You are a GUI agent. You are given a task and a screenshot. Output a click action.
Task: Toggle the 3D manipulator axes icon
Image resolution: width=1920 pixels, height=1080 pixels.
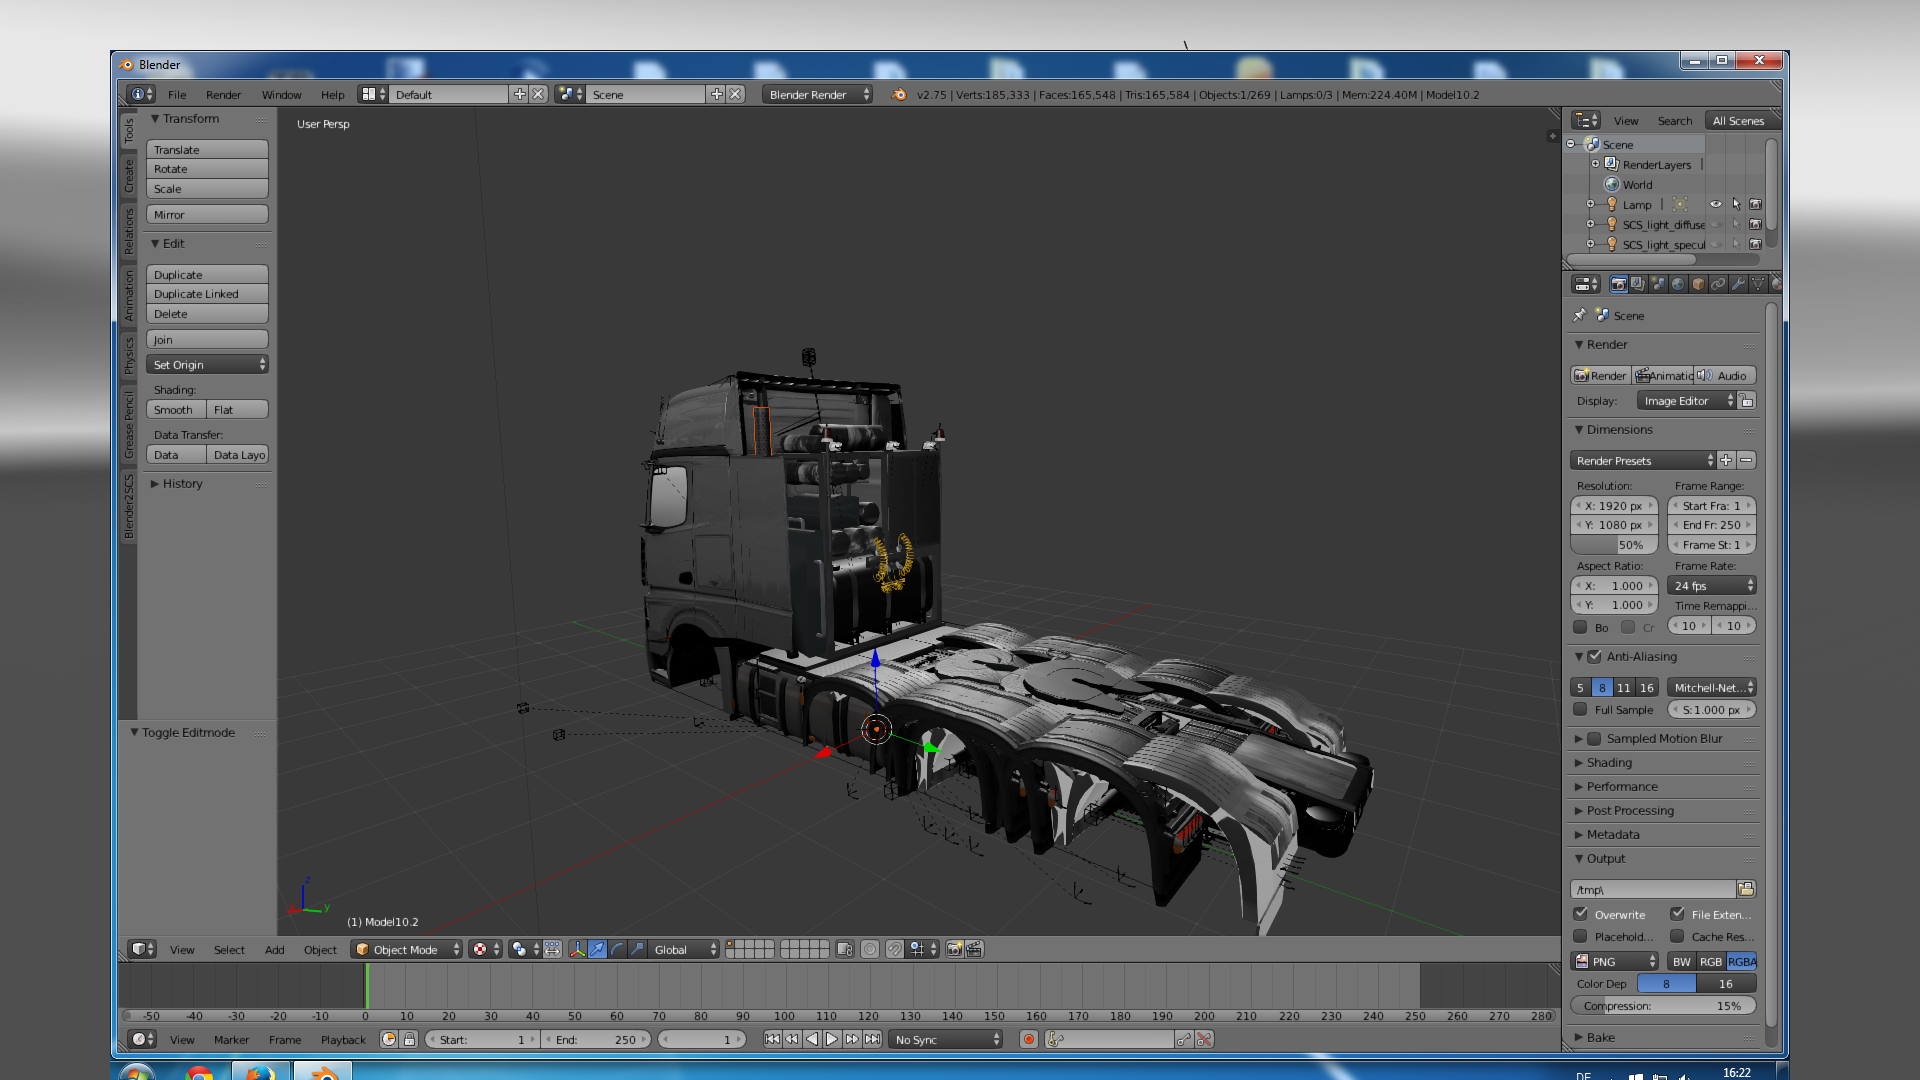(577, 949)
